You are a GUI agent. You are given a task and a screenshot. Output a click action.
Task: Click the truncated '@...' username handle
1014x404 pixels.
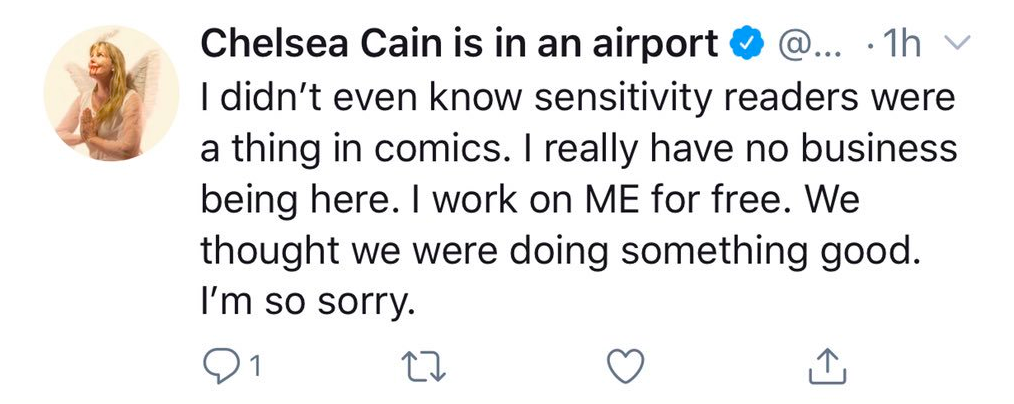[809, 45]
